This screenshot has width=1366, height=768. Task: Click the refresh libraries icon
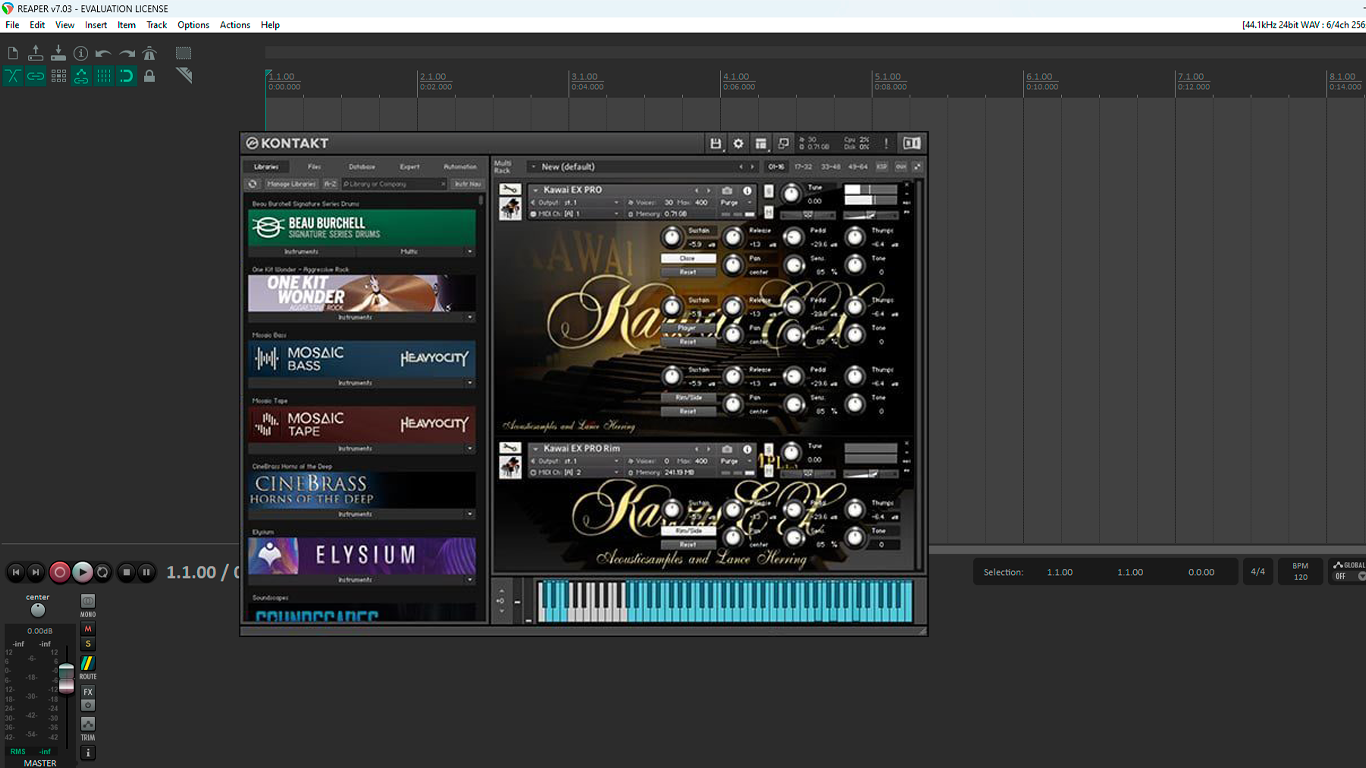click(x=253, y=184)
